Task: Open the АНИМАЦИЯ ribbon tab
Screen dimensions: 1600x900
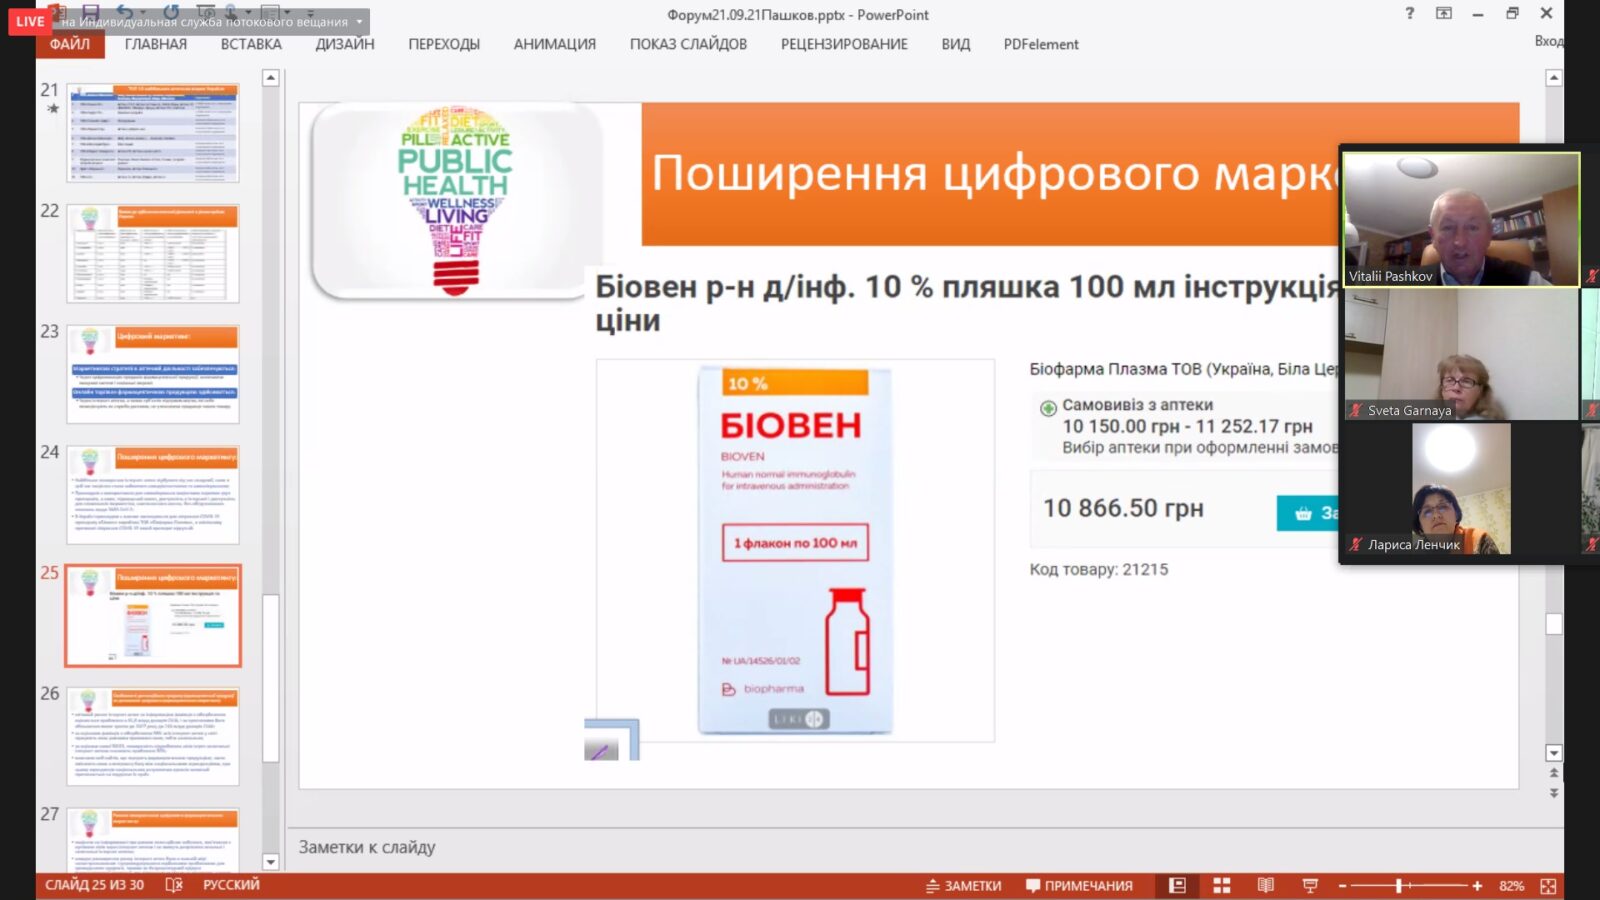Action: (555, 44)
